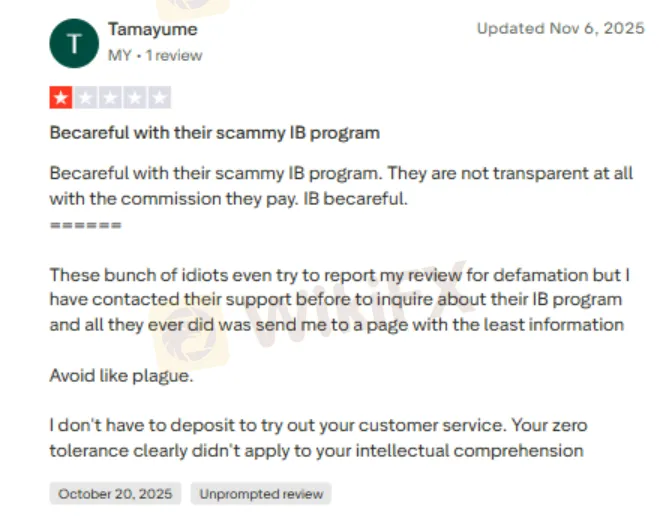Select the fourth grey rating star
Screen dimensions: 659x525
134,98
